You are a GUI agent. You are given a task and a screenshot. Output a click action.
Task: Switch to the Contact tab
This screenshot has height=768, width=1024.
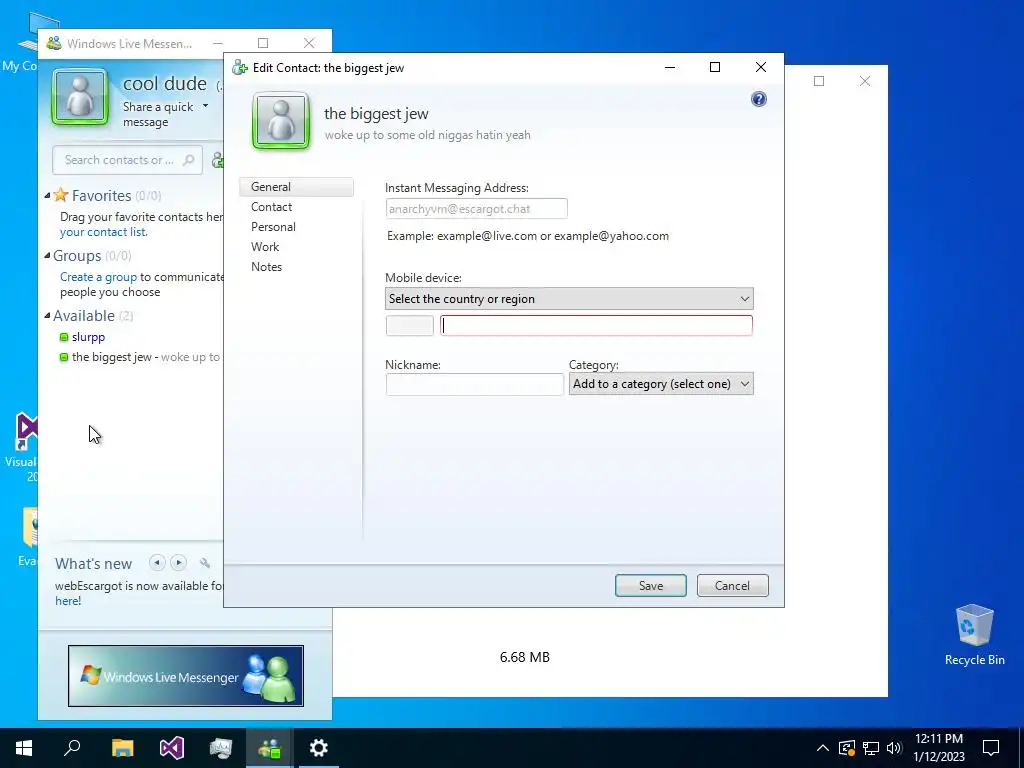tap(271, 207)
